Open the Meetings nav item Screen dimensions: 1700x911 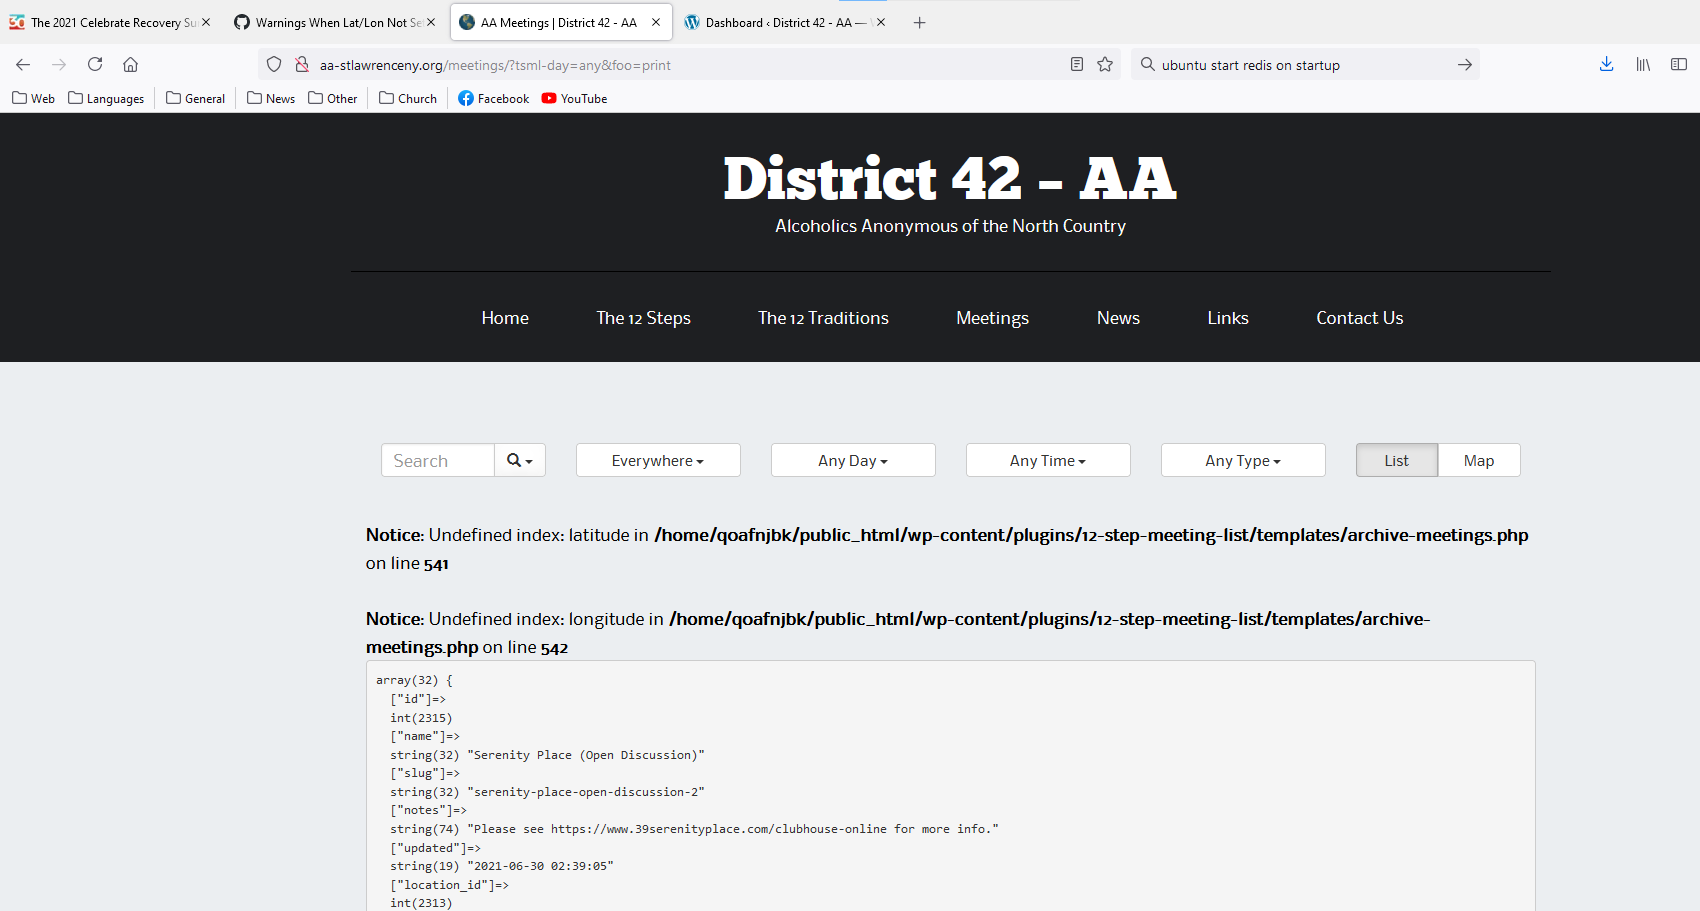tap(992, 318)
